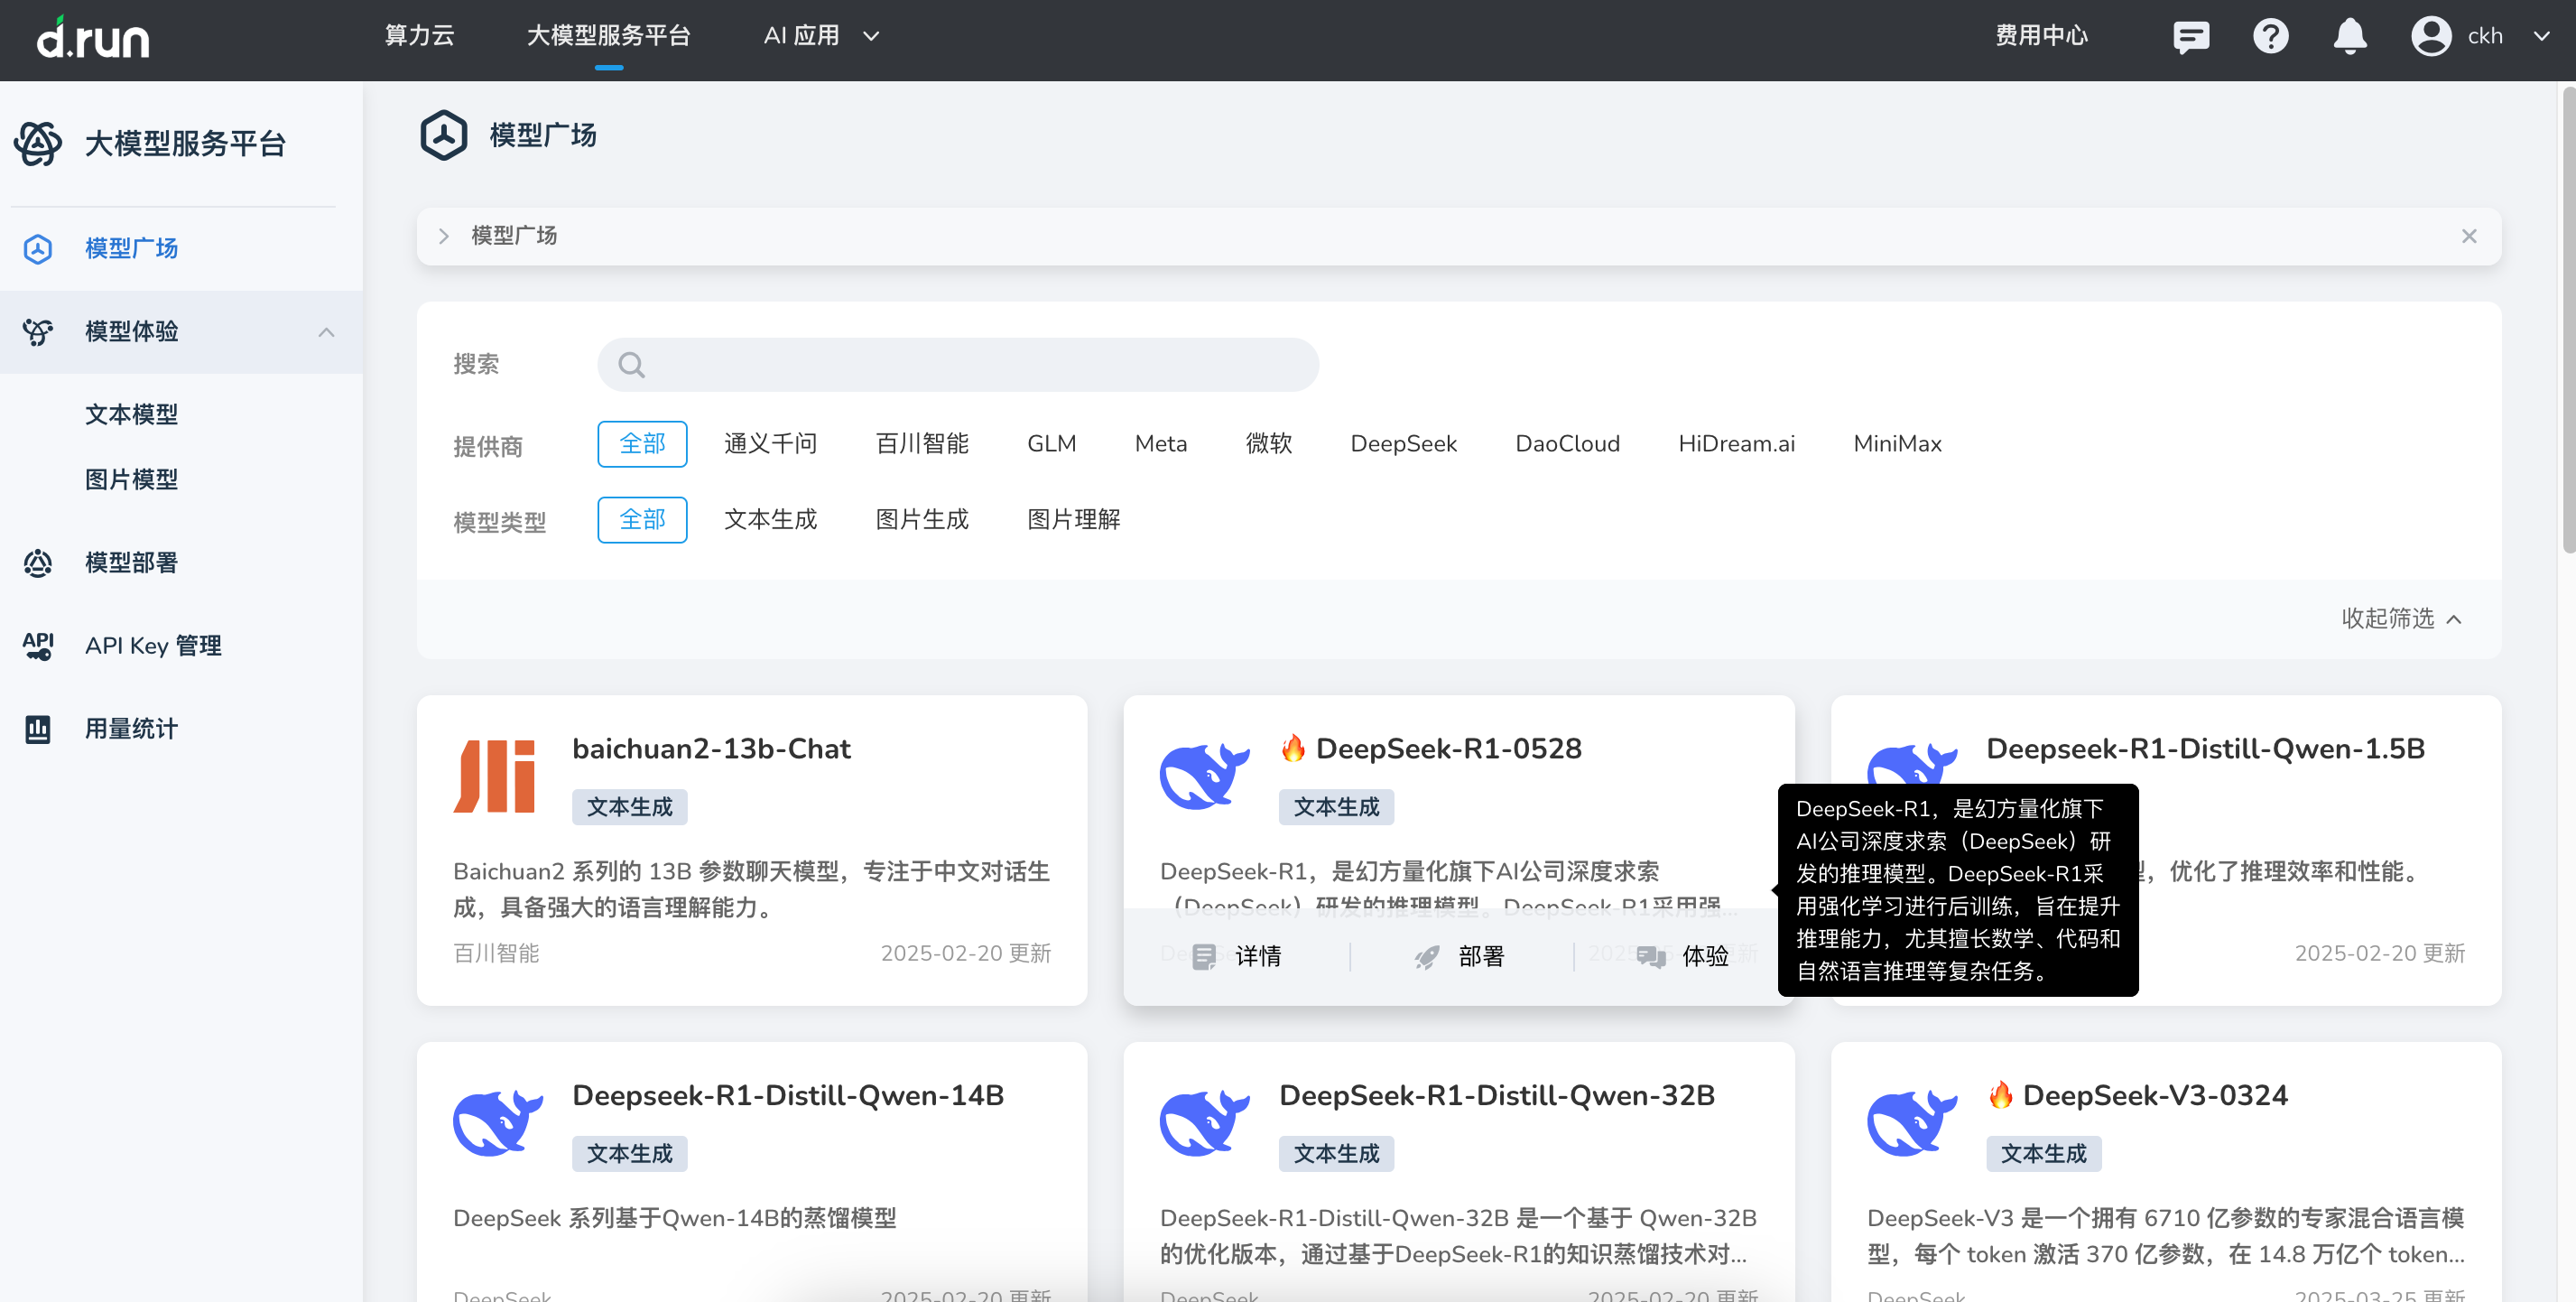
Task: Click the 用量统计 sidebar icon
Action: point(38,729)
